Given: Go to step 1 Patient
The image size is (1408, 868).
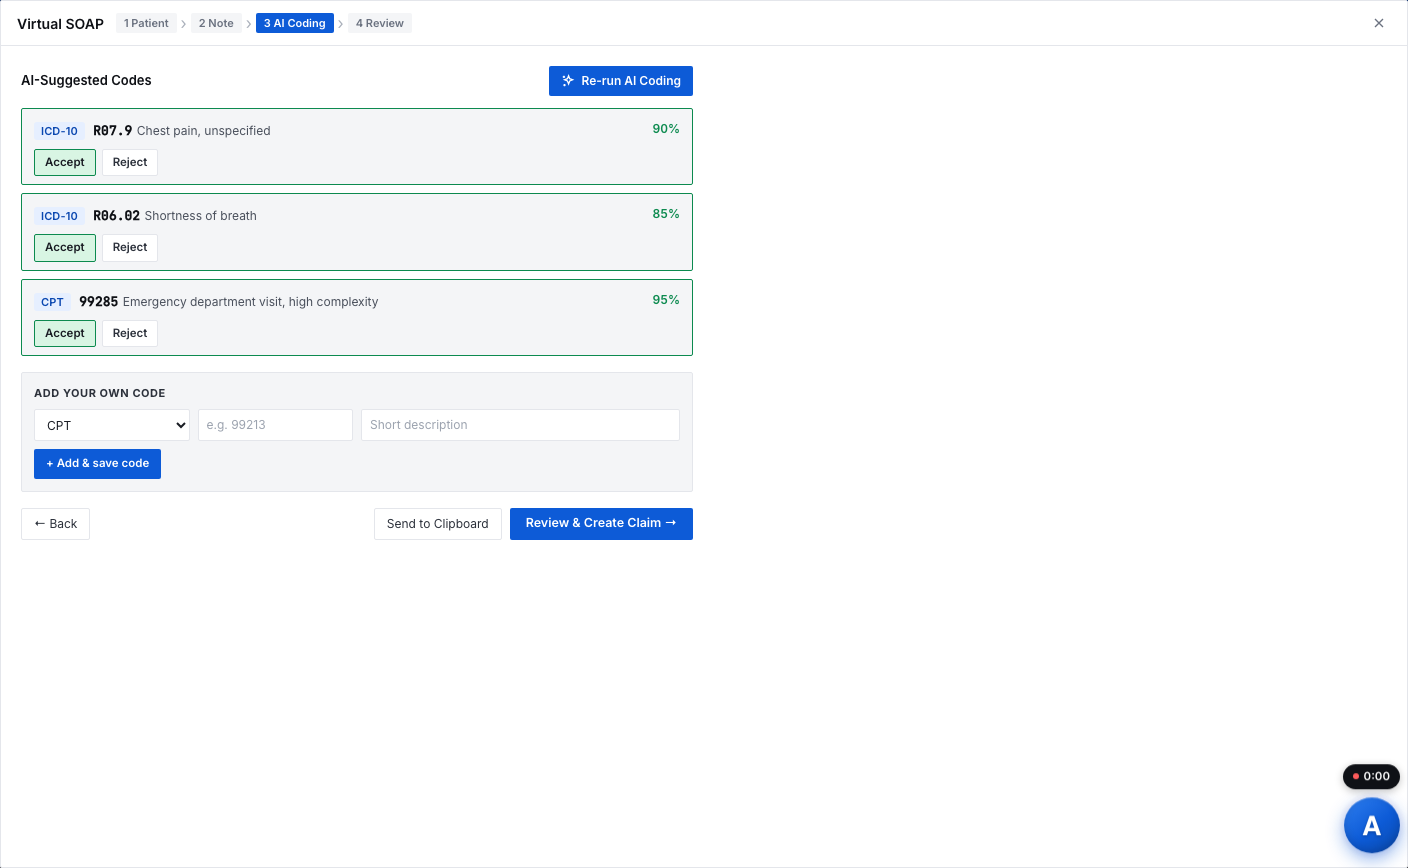Looking at the screenshot, I should (x=146, y=23).
